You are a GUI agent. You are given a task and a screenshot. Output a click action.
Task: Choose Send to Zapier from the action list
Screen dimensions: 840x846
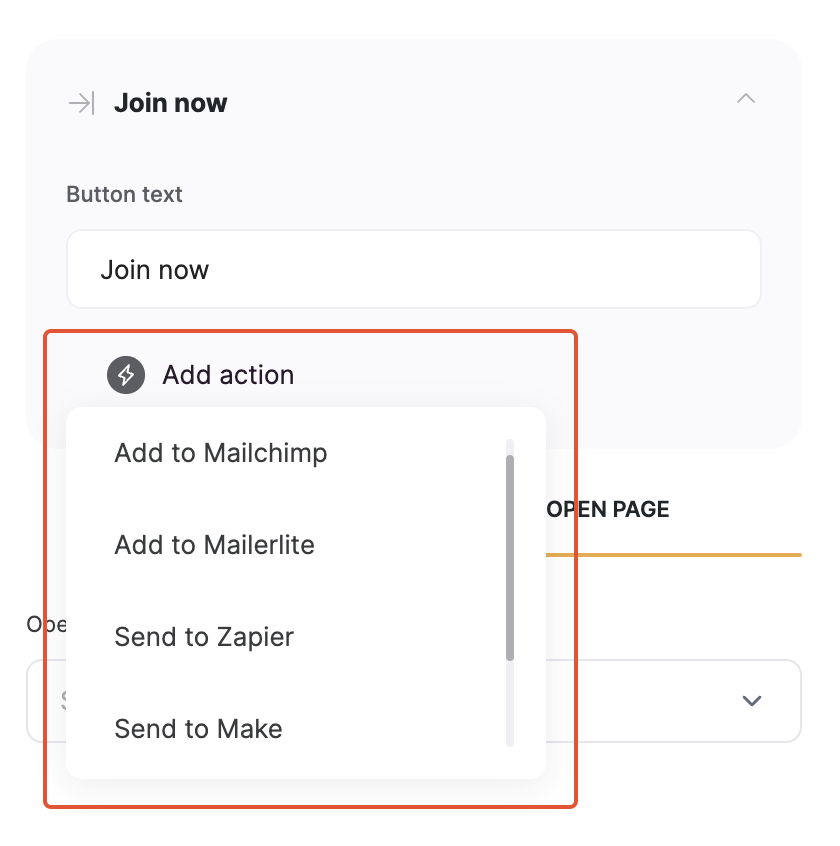coord(204,637)
